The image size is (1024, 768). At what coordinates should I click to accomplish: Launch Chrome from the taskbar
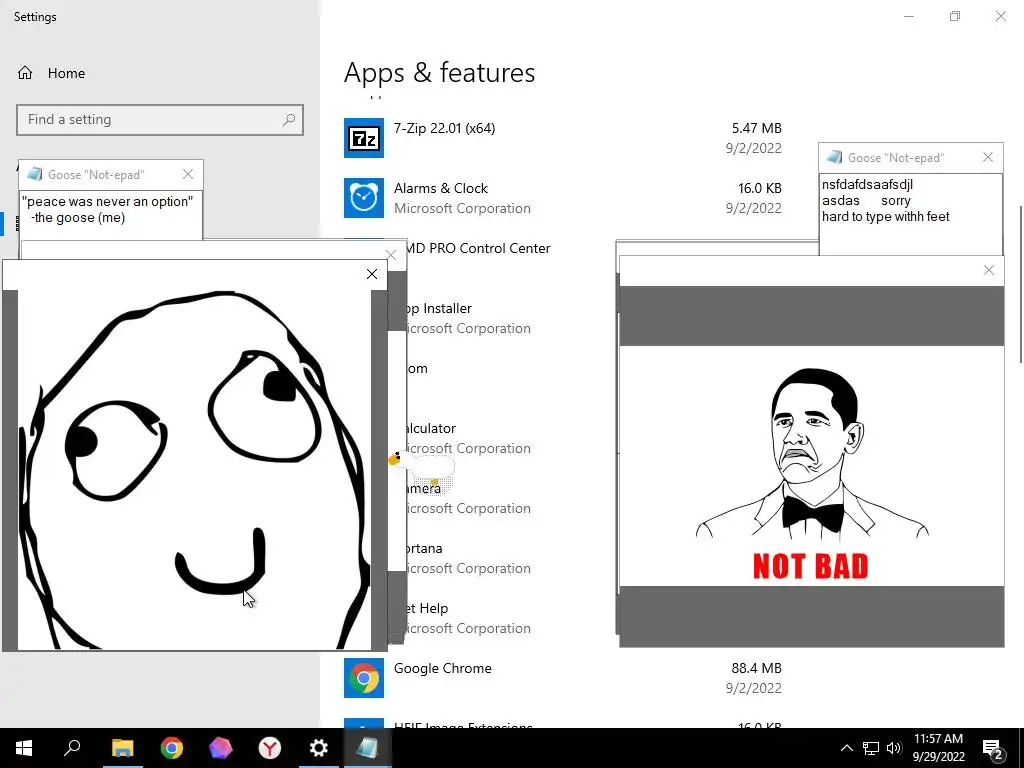(x=171, y=748)
